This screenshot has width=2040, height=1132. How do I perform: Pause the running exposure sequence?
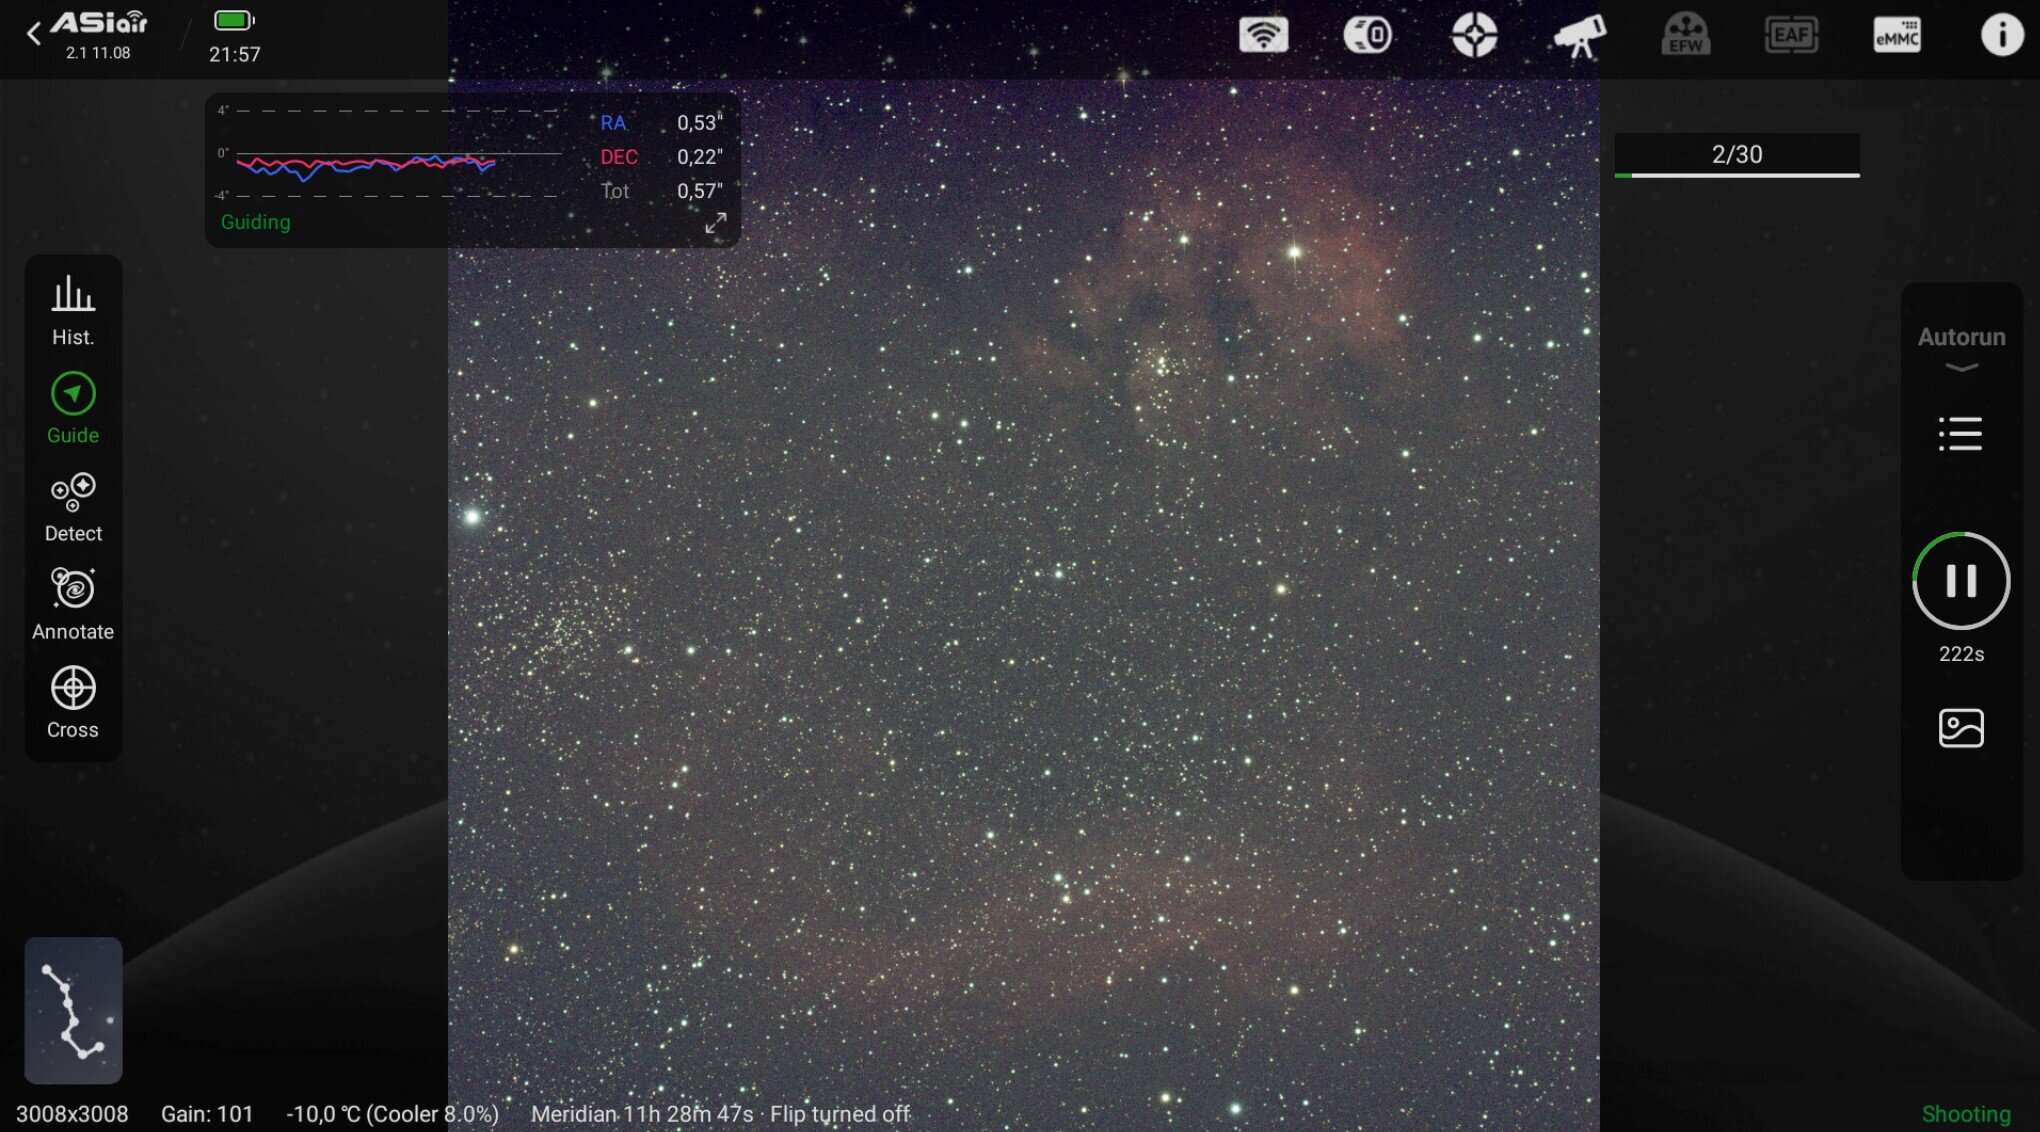(1961, 581)
